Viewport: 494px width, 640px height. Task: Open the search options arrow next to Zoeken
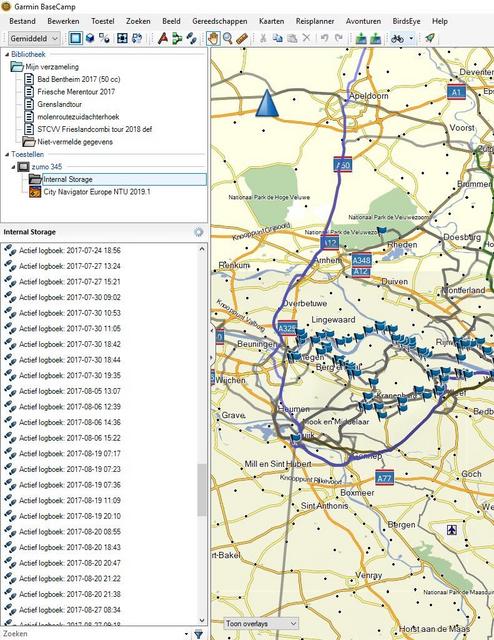186,634
